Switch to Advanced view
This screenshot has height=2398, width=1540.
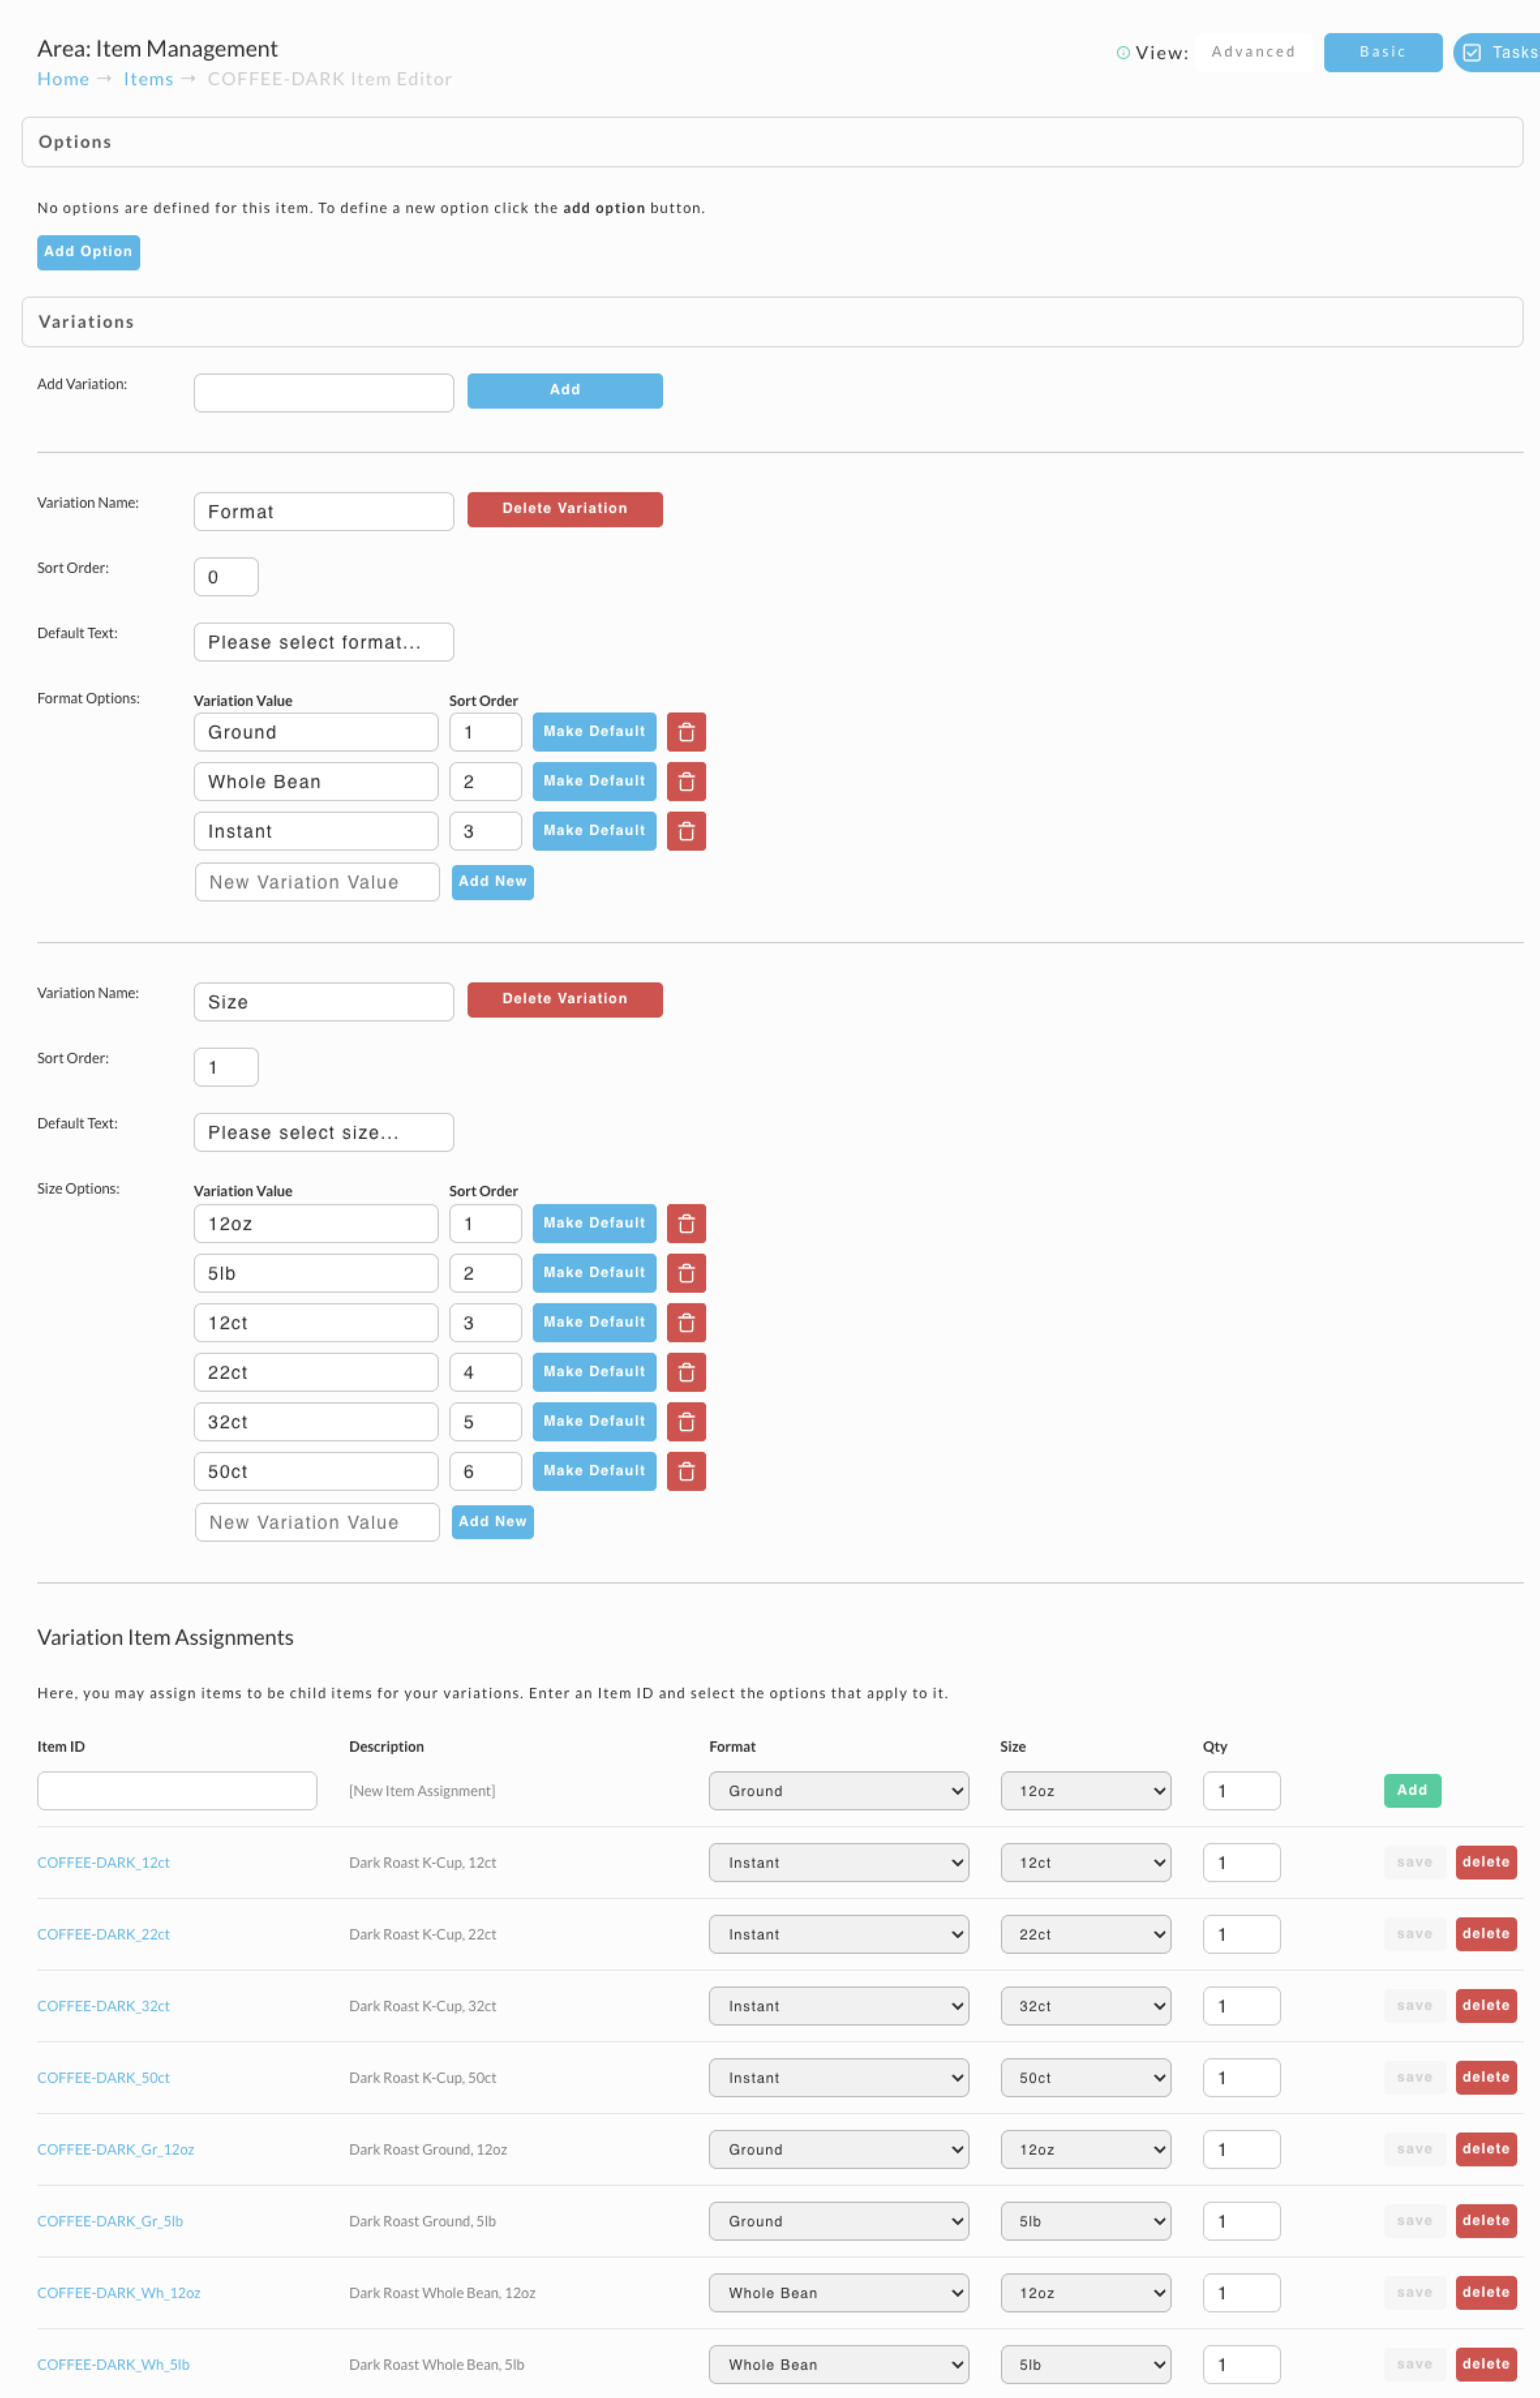tap(1253, 52)
